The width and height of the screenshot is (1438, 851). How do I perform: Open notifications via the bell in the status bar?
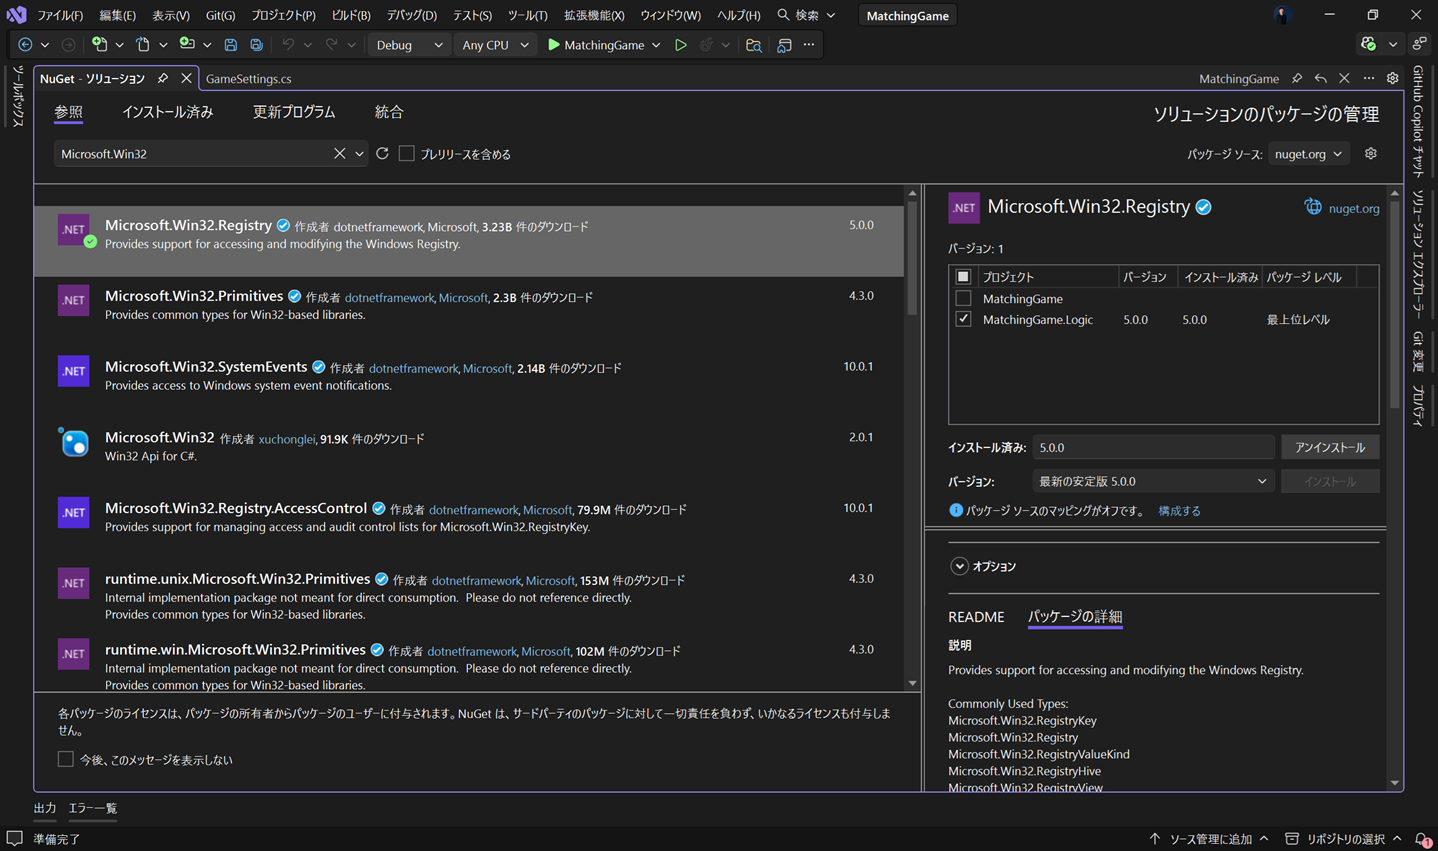pos(1421,839)
